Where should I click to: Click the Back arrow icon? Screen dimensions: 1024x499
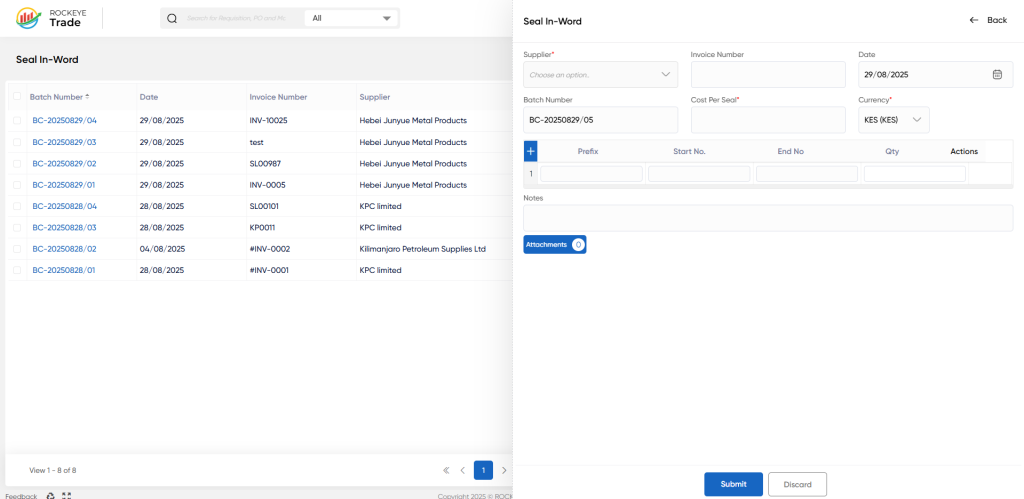pos(974,20)
